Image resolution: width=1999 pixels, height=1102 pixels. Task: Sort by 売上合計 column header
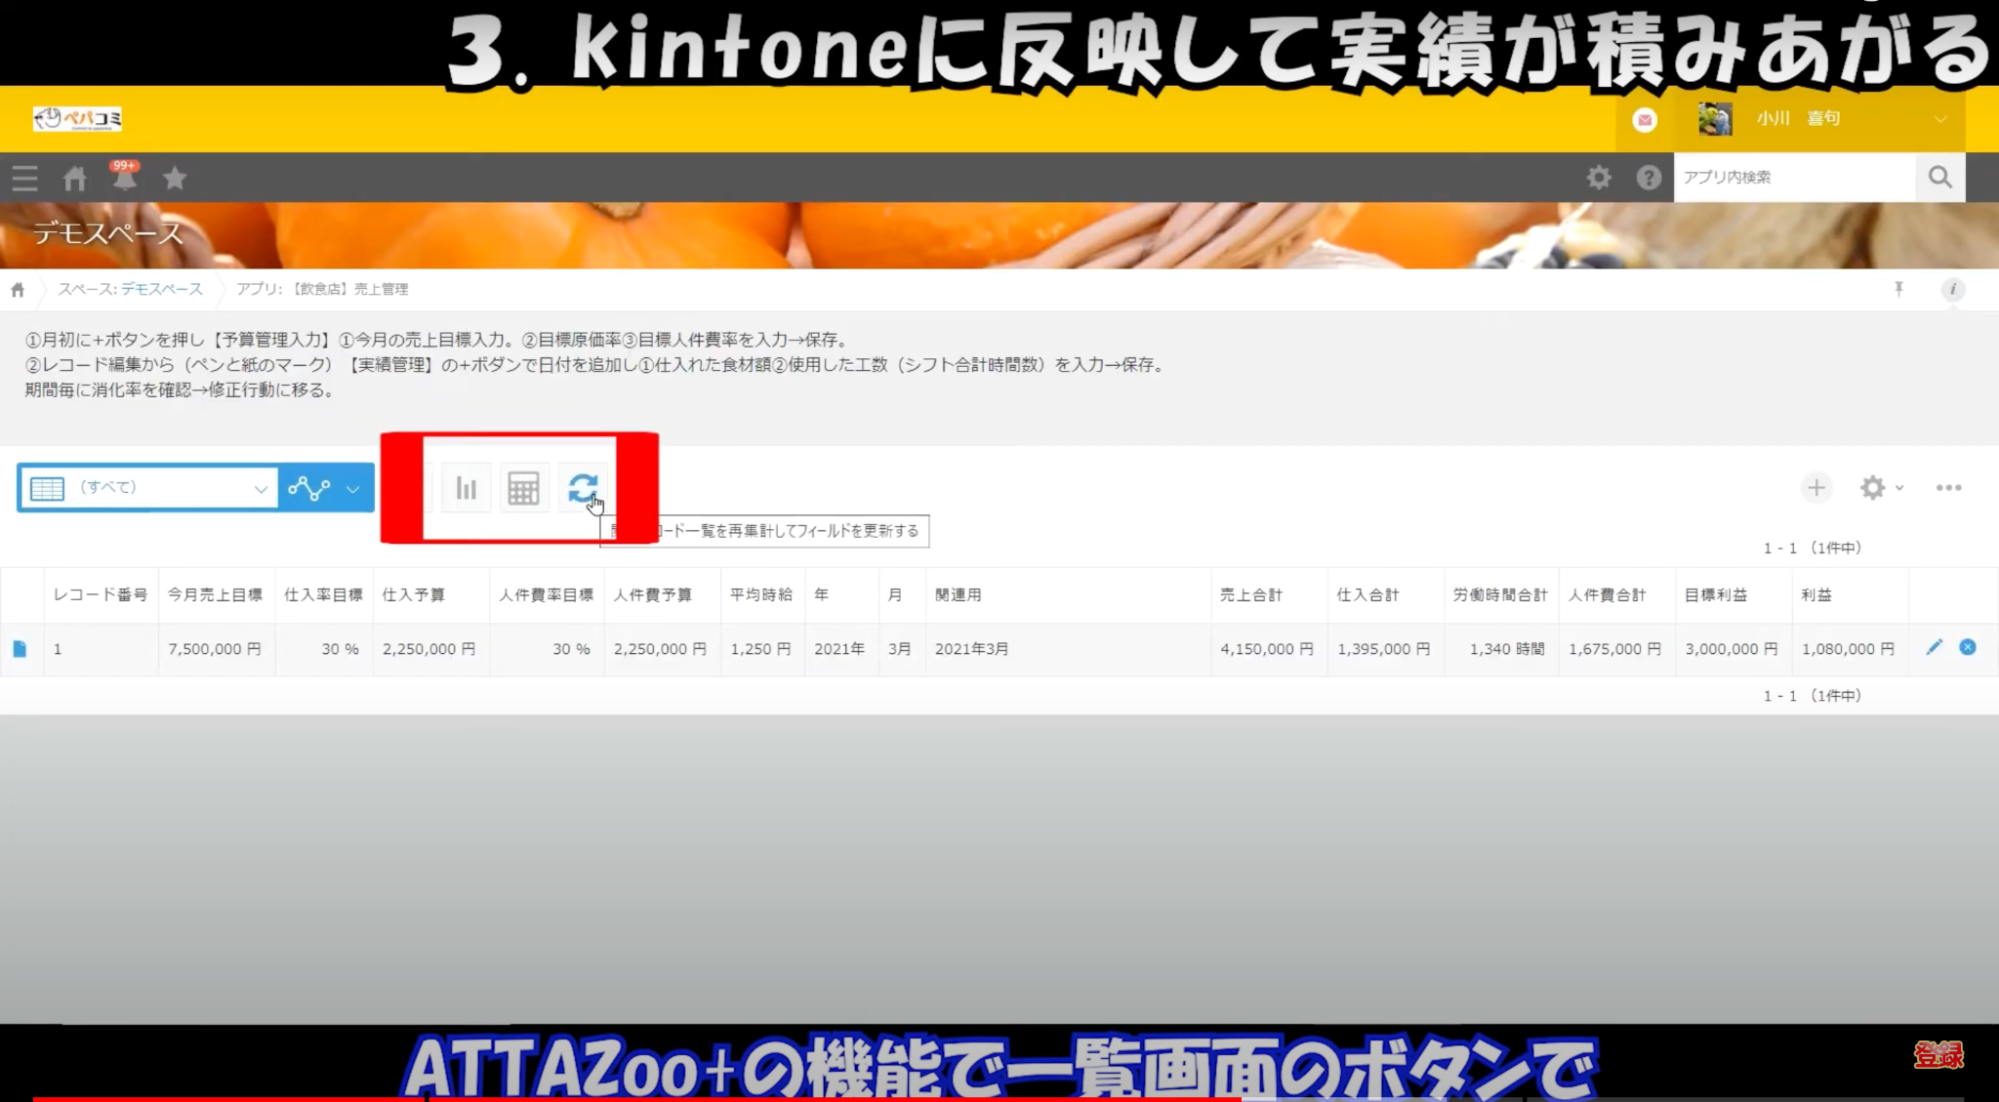click(1250, 595)
